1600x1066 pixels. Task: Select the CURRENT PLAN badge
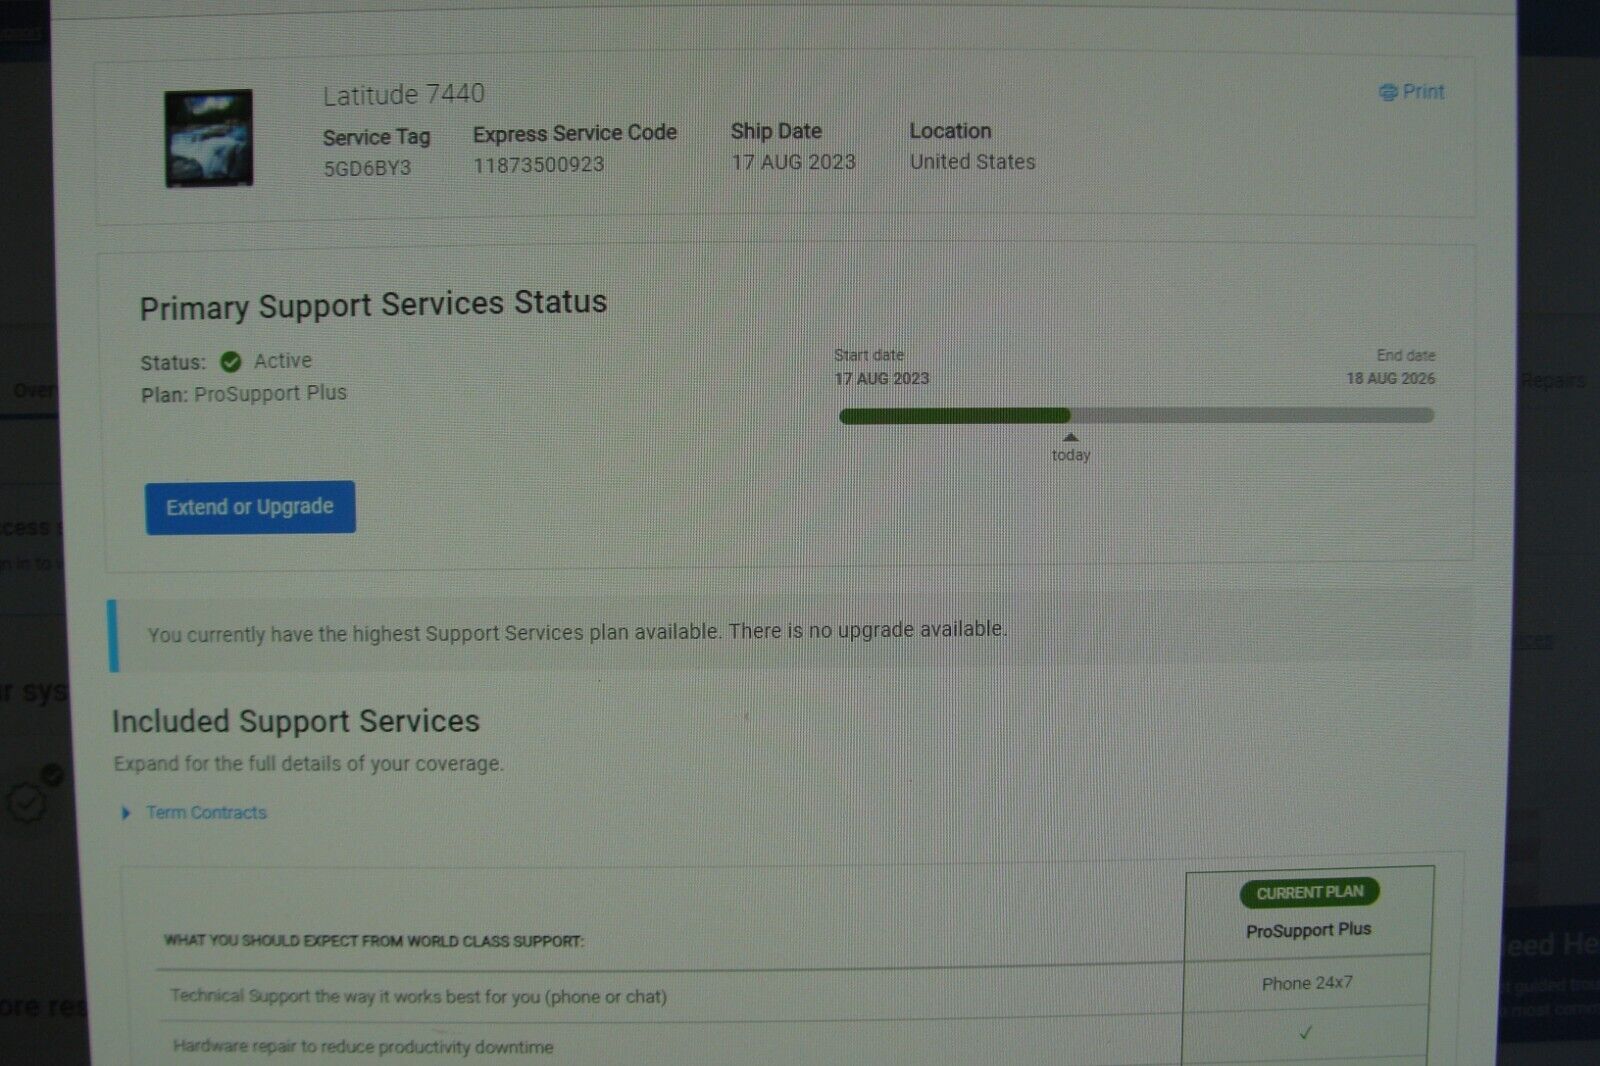tap(1309, 892)
